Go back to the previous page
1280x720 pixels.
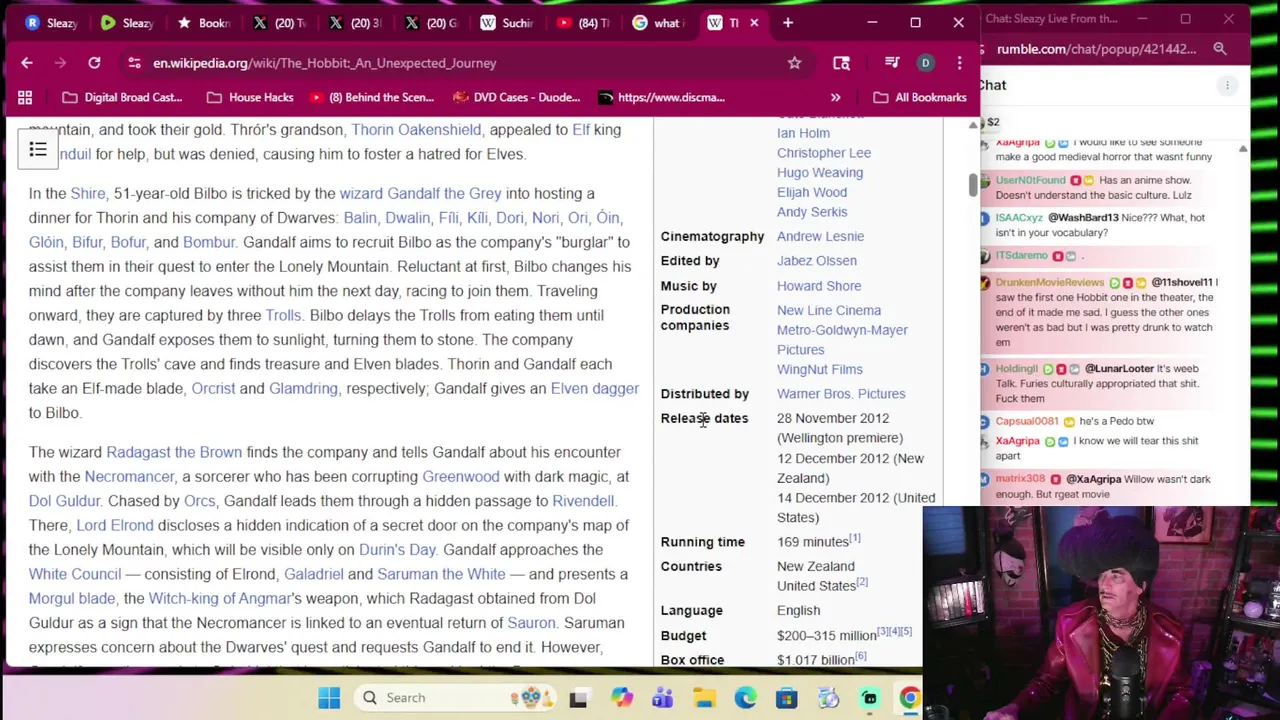[27, 63]
